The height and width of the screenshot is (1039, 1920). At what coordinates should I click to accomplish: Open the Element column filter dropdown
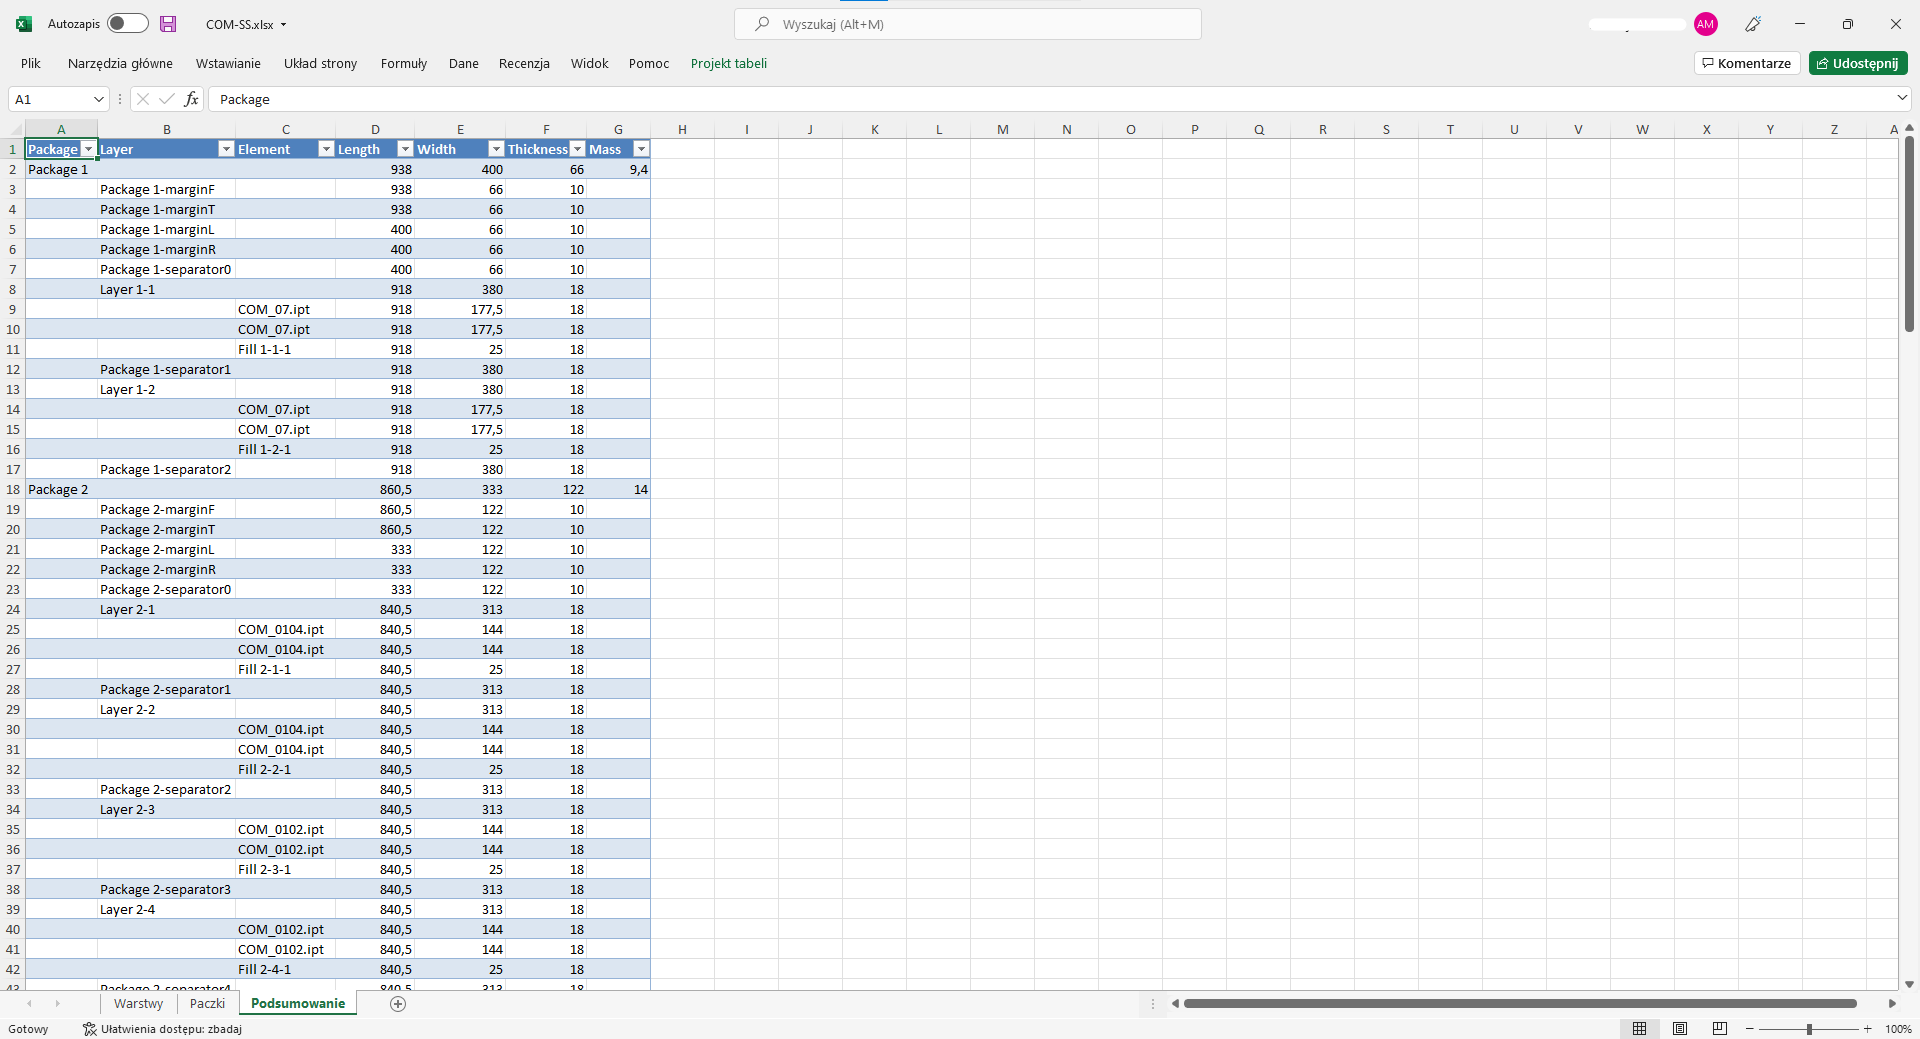point(326,149)
